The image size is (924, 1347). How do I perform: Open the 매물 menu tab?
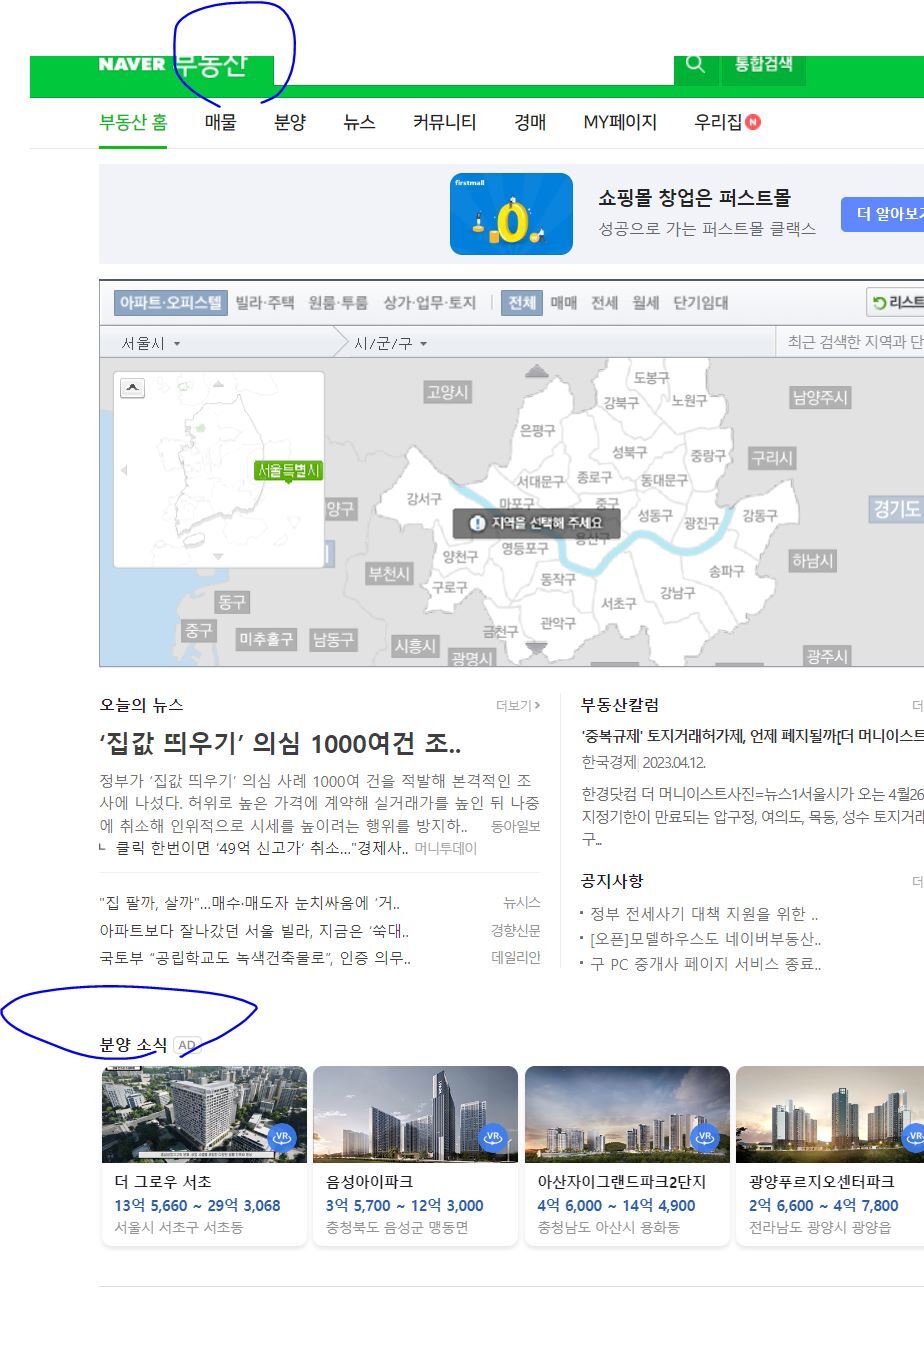click(x=221, y=122)
